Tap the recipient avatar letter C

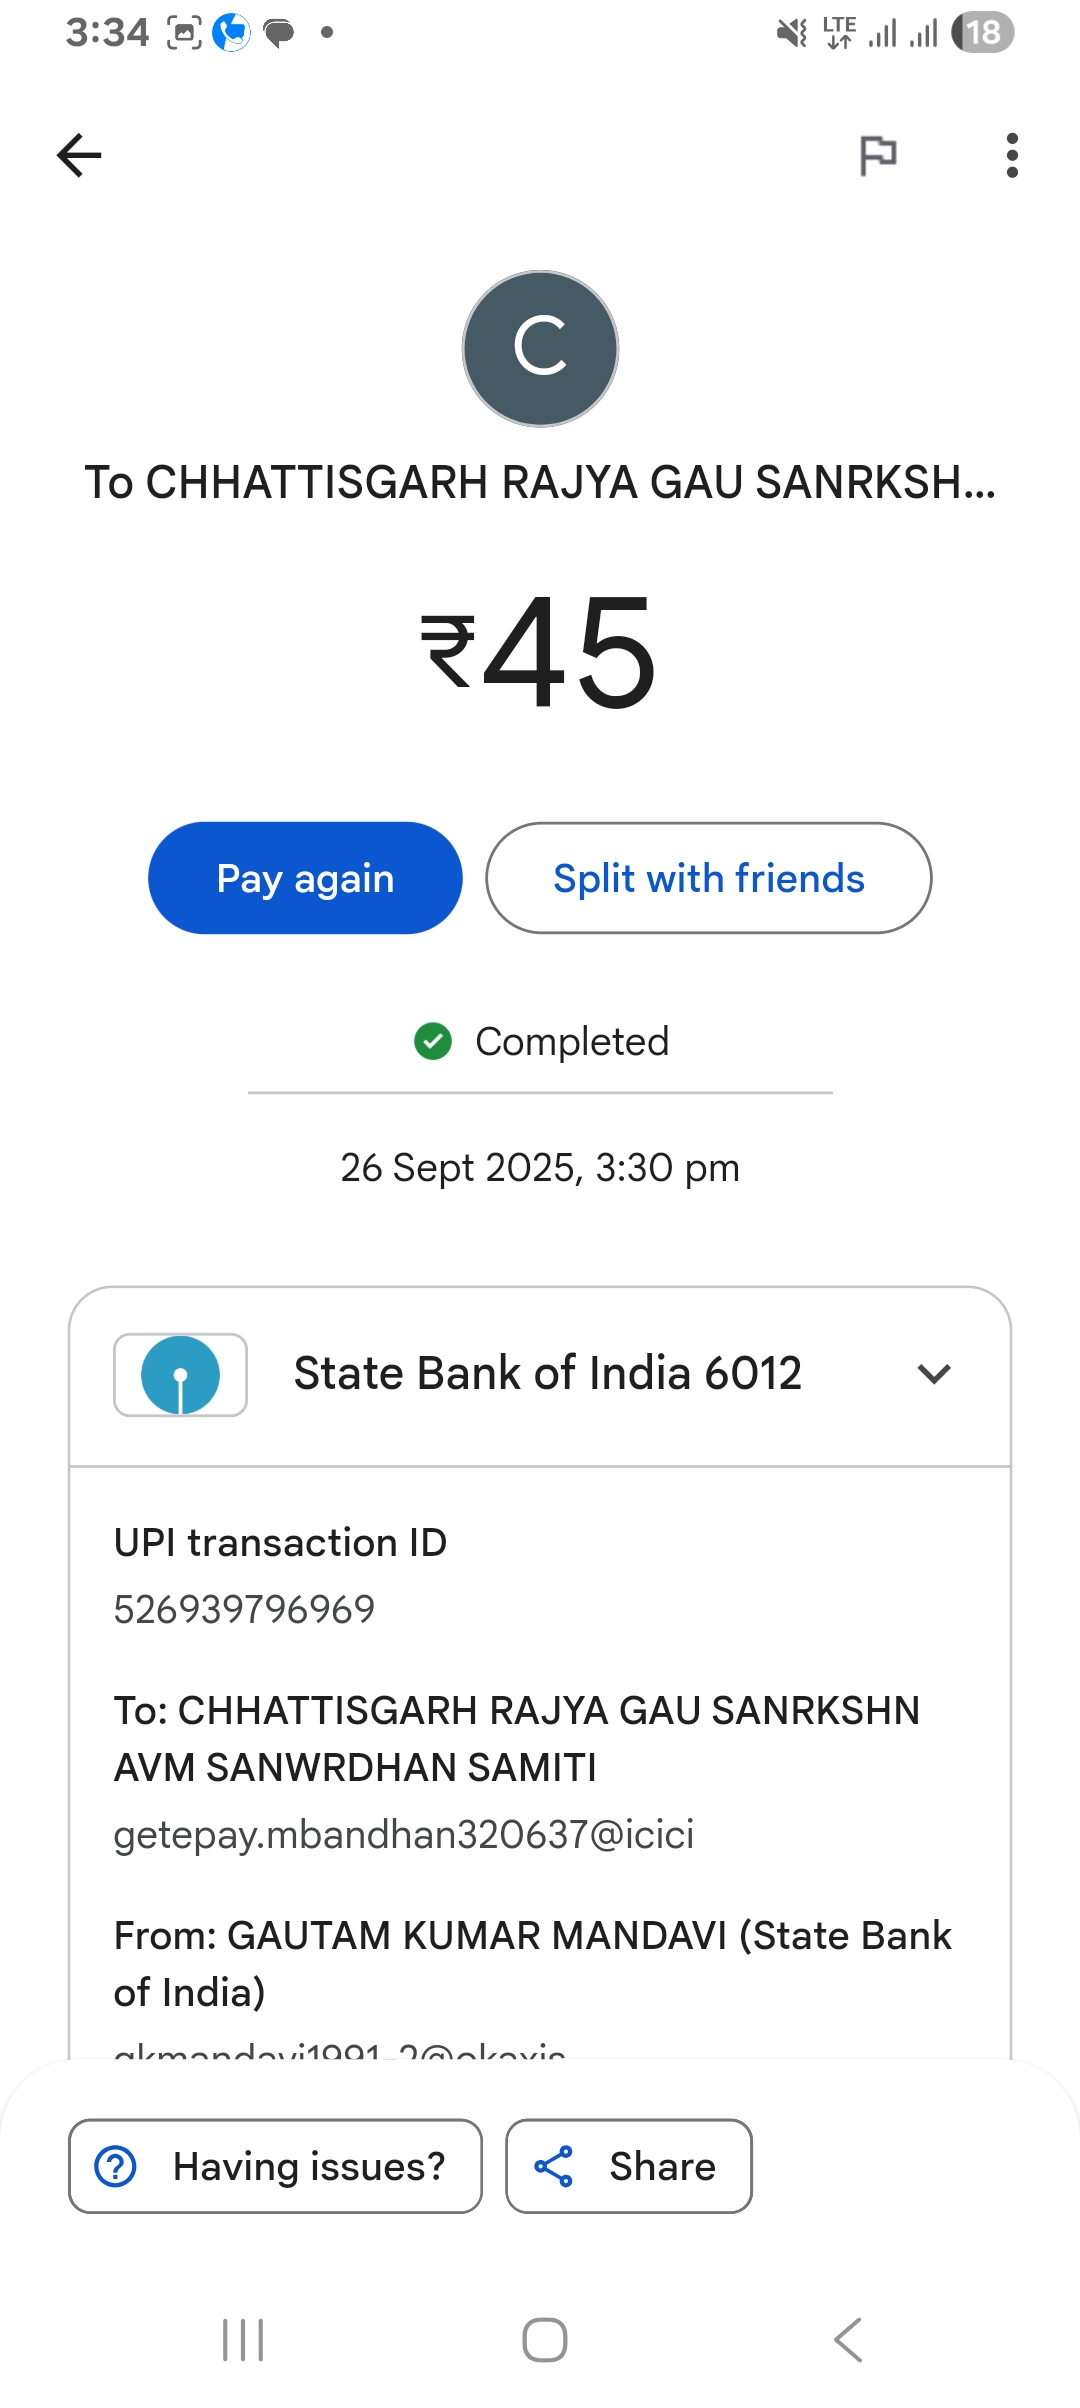pos(540,348)
